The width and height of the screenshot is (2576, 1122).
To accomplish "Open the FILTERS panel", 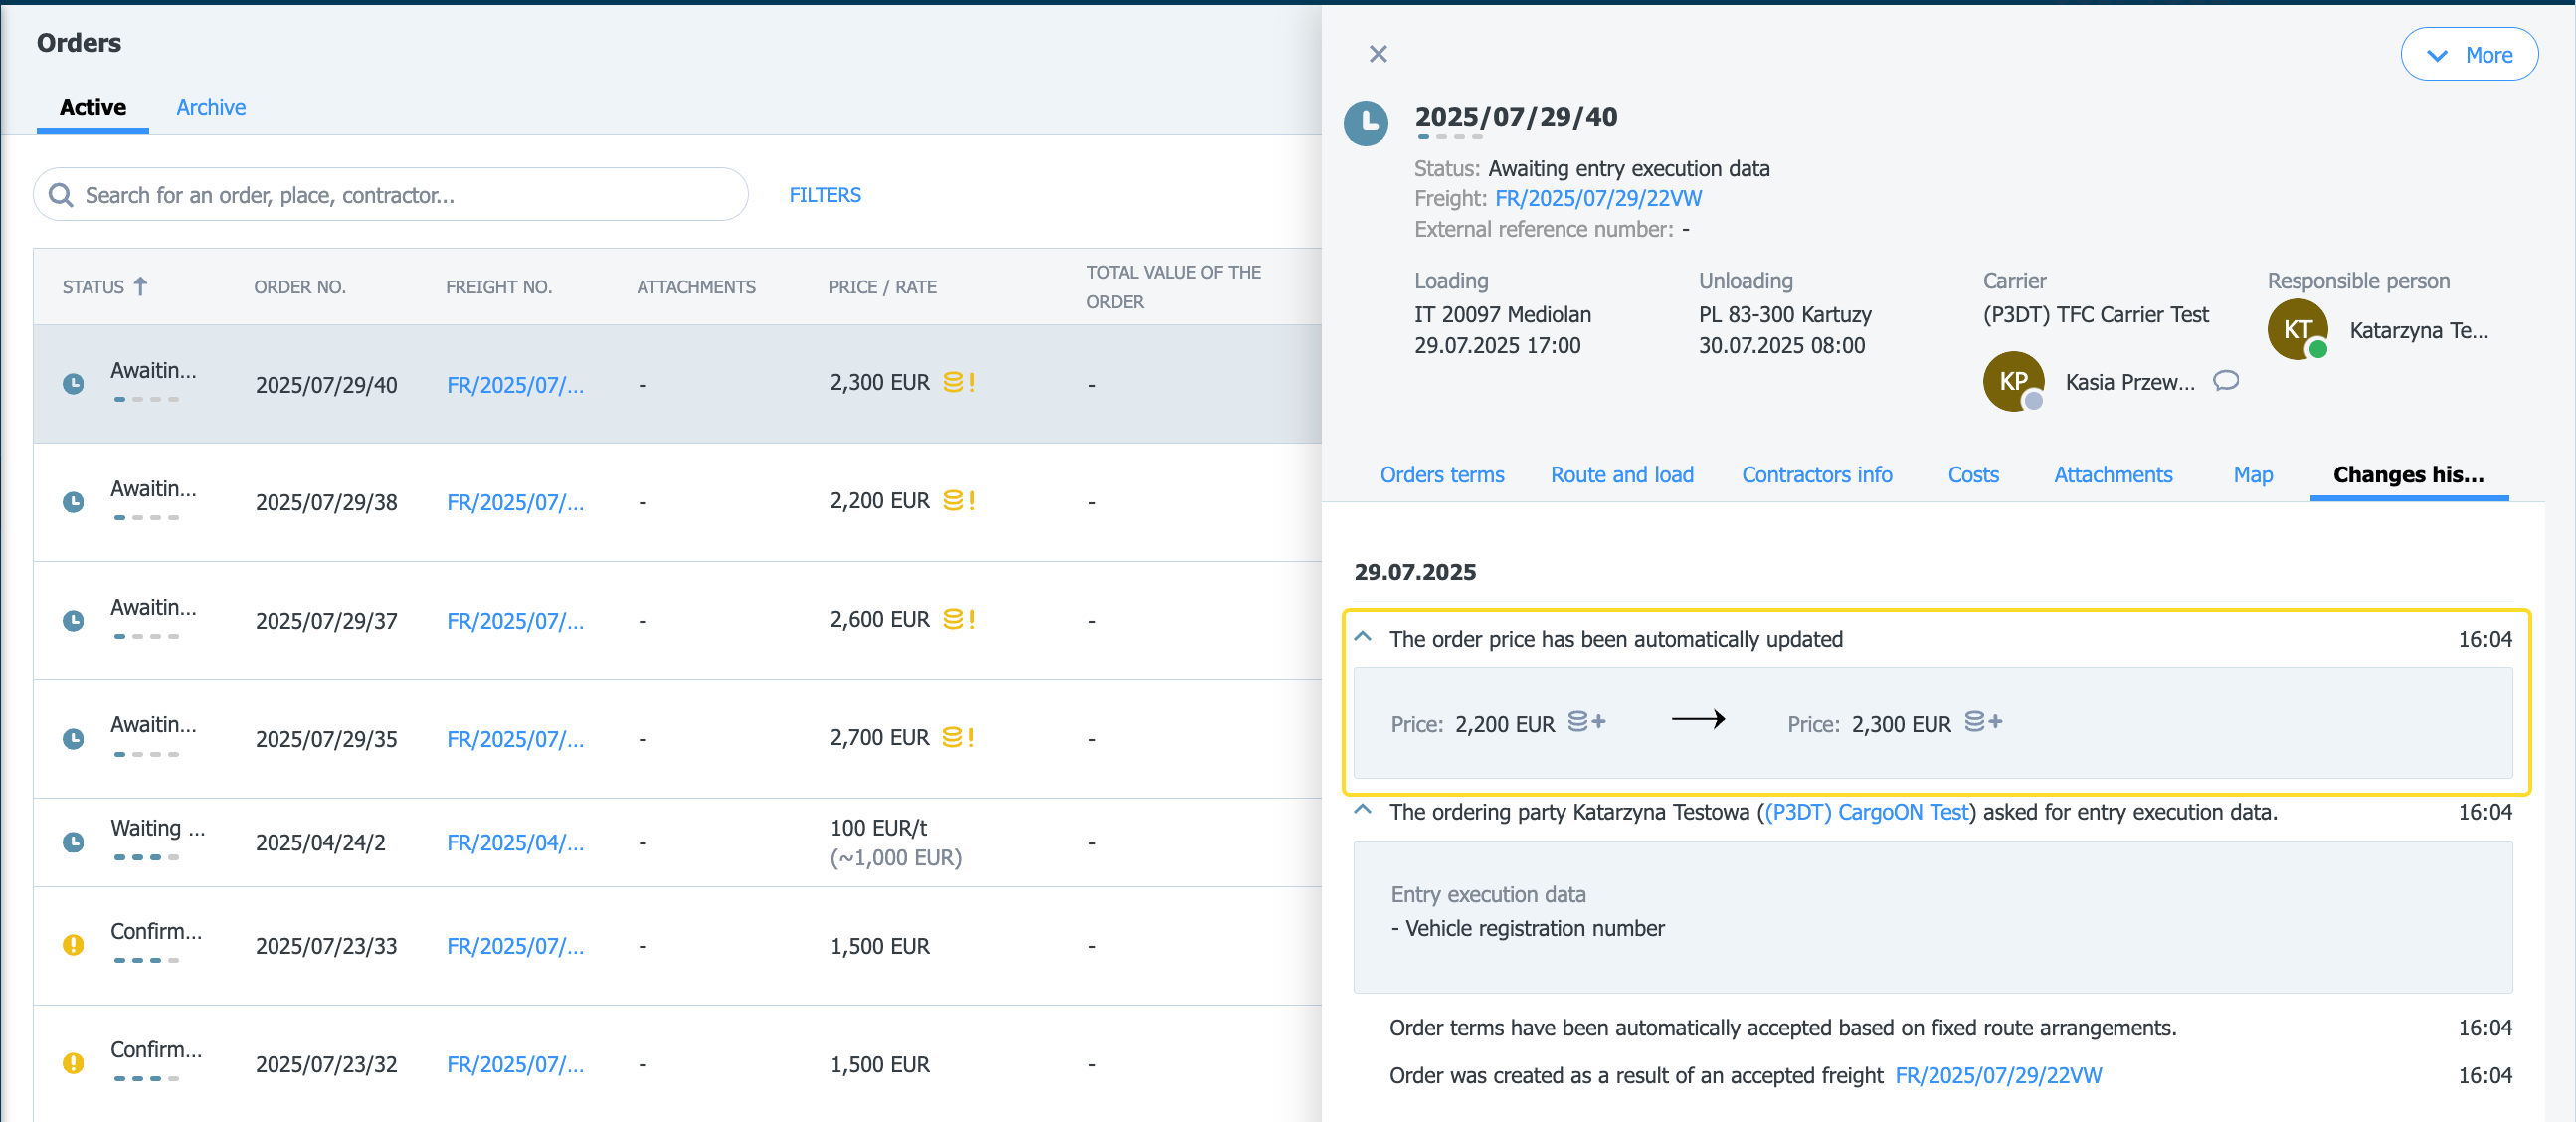I will click(825, 195).
